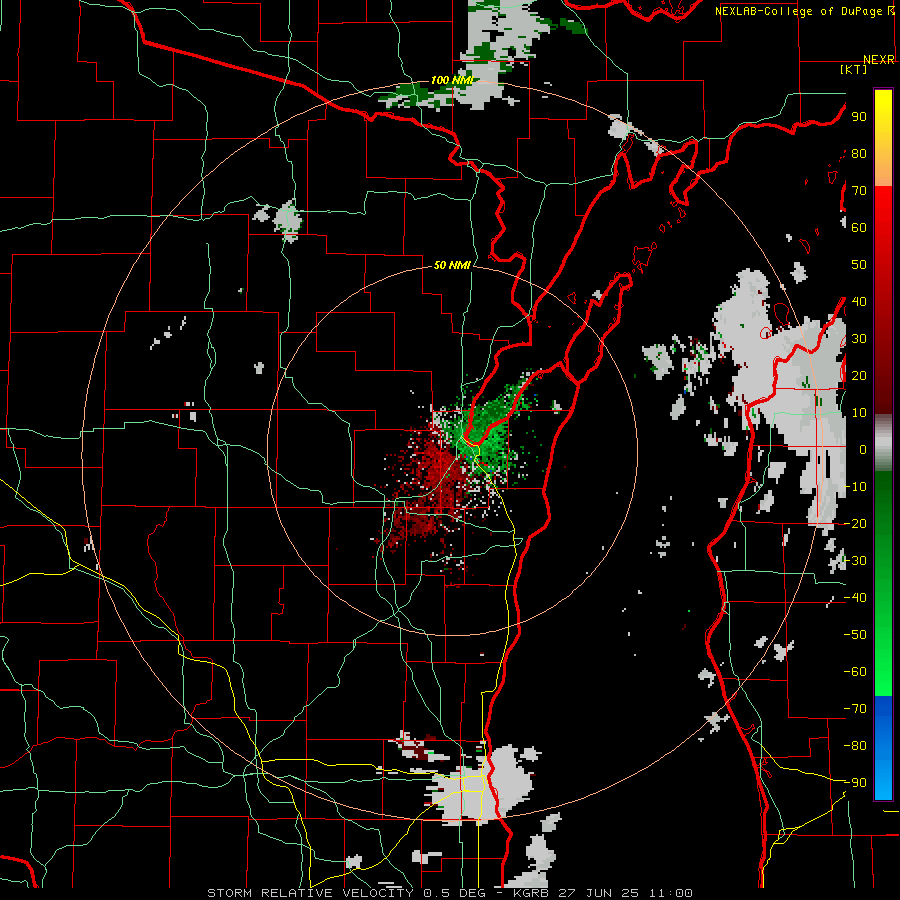The height and width of the screenshot is (900, 900).
Task: Click the -60 scale value
Action: (x=855, y=672)
